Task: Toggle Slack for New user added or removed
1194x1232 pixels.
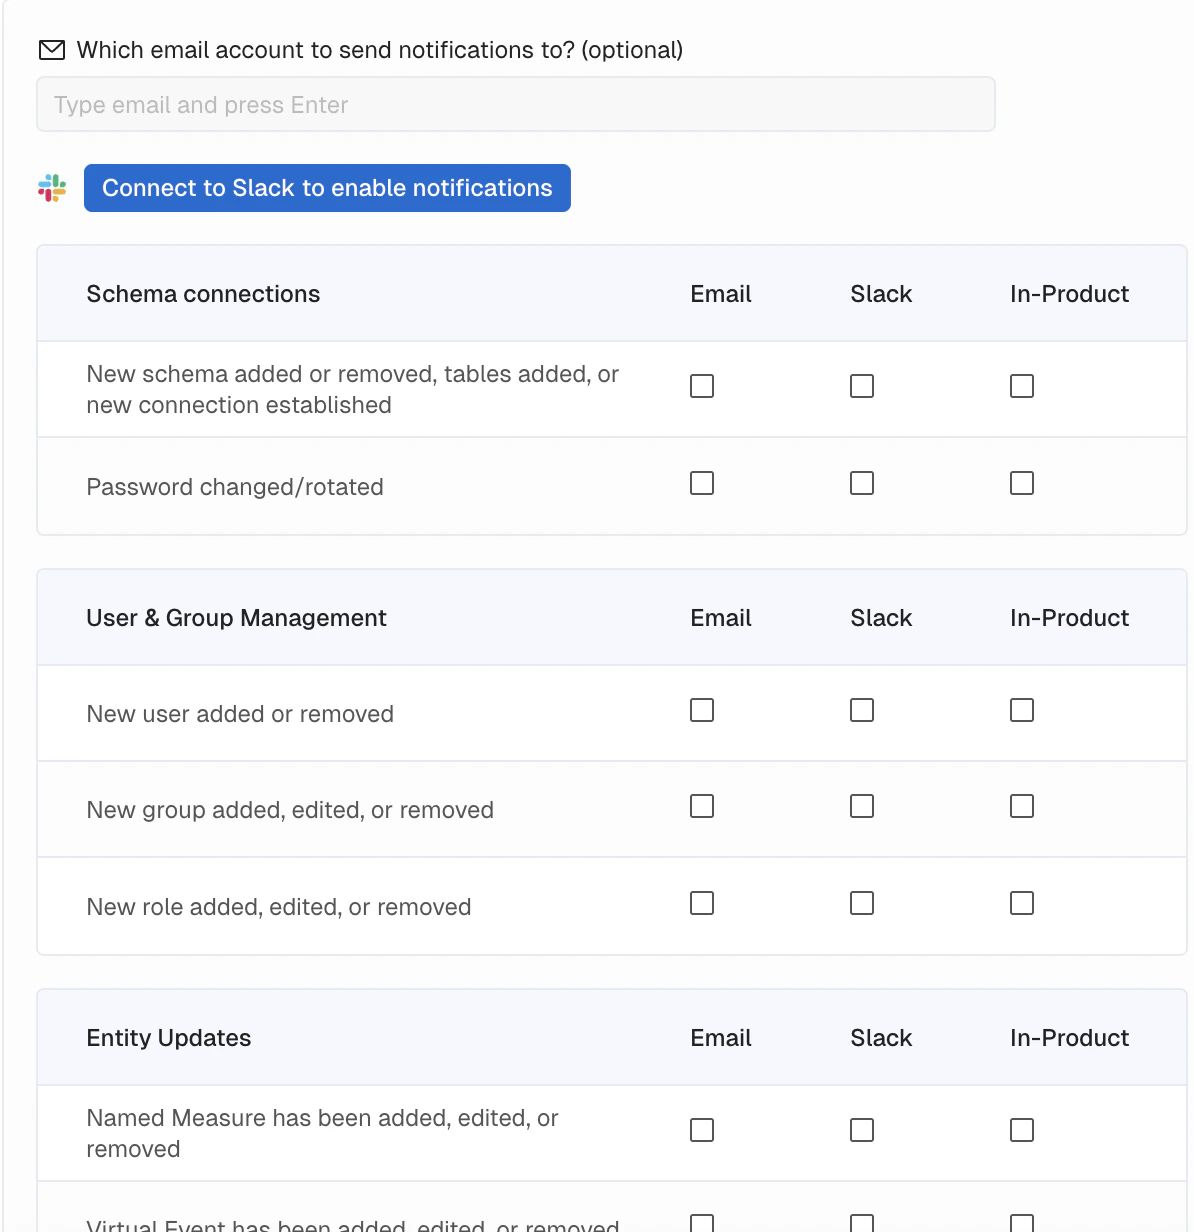Action: 862,710
